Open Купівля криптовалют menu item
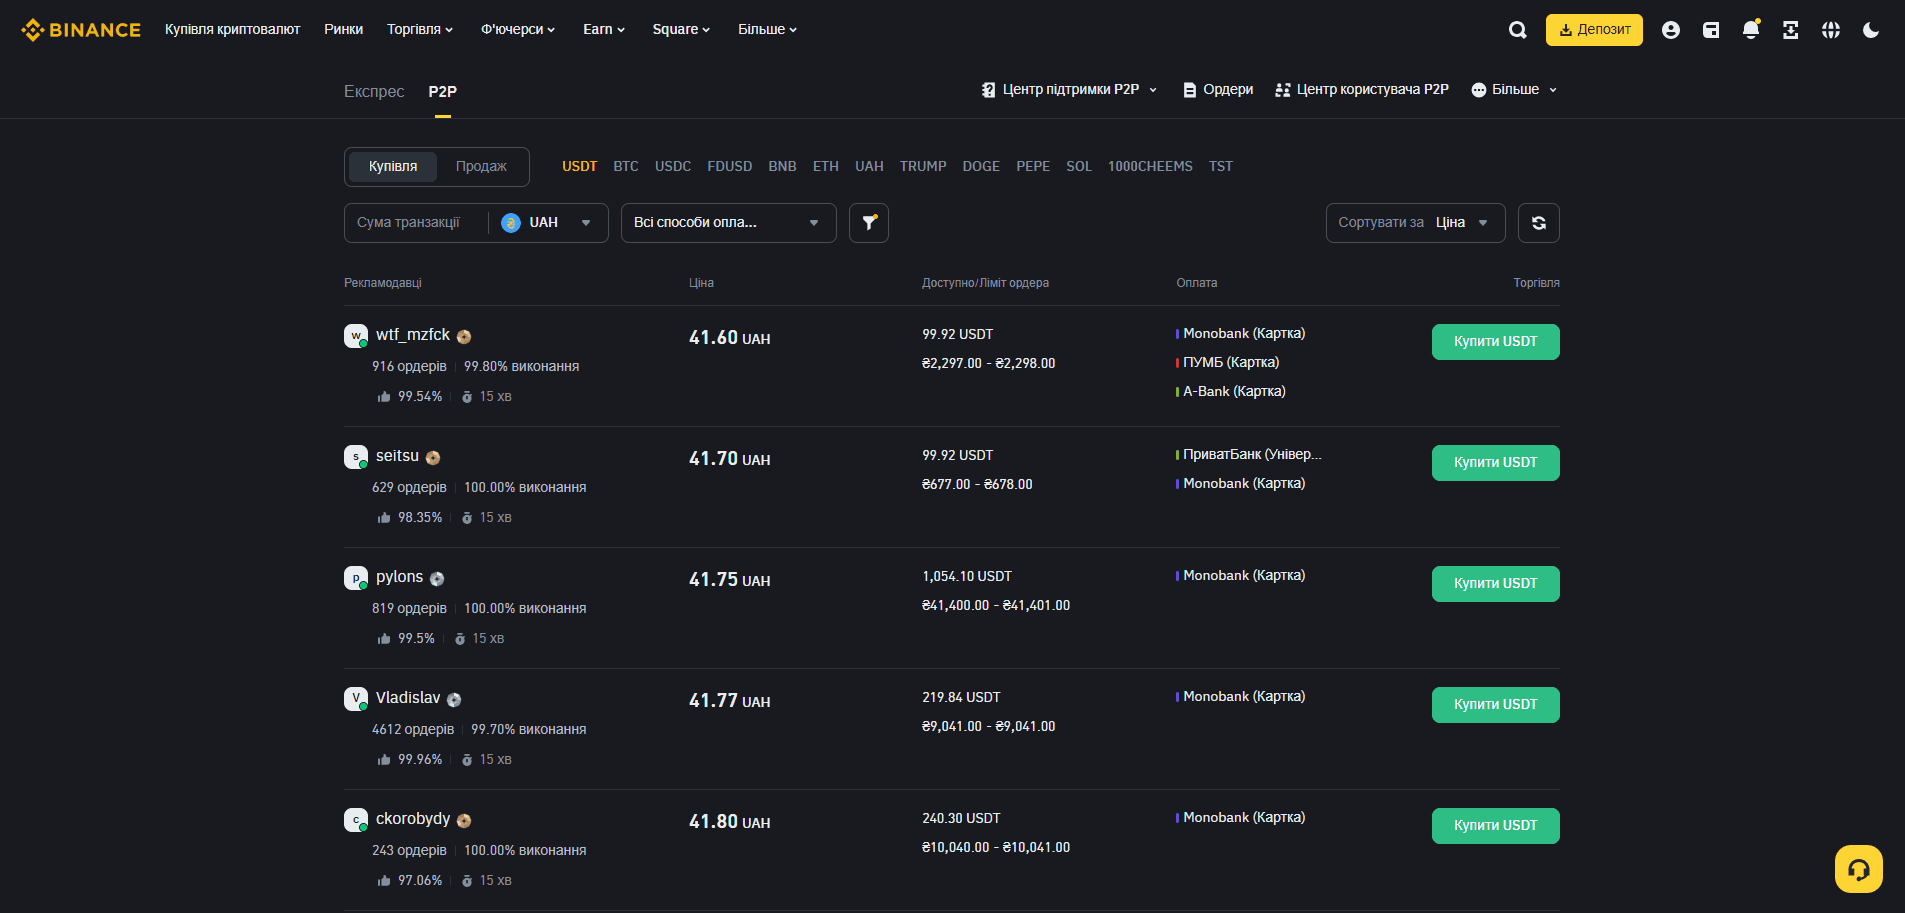 point(232,30)
